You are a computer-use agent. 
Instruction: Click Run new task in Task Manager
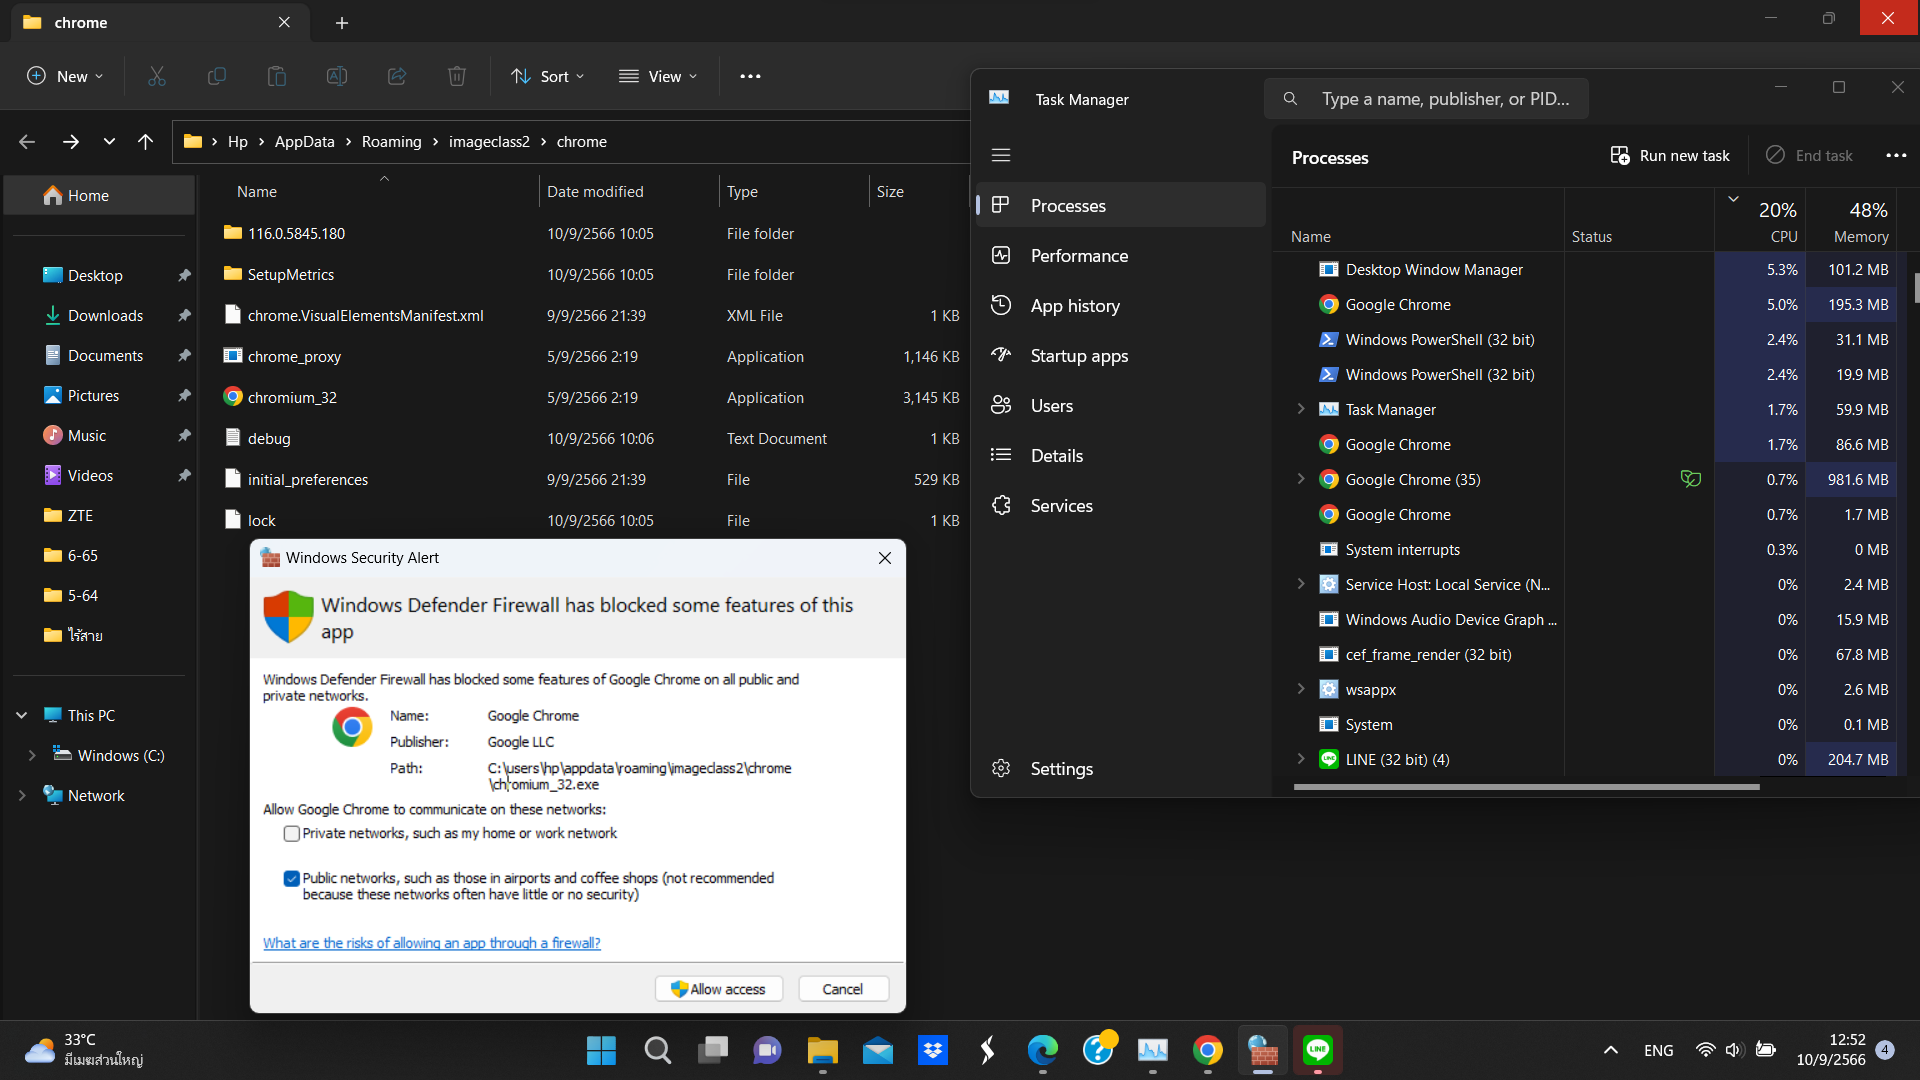pyautogui.click(x=1670, y=155)
